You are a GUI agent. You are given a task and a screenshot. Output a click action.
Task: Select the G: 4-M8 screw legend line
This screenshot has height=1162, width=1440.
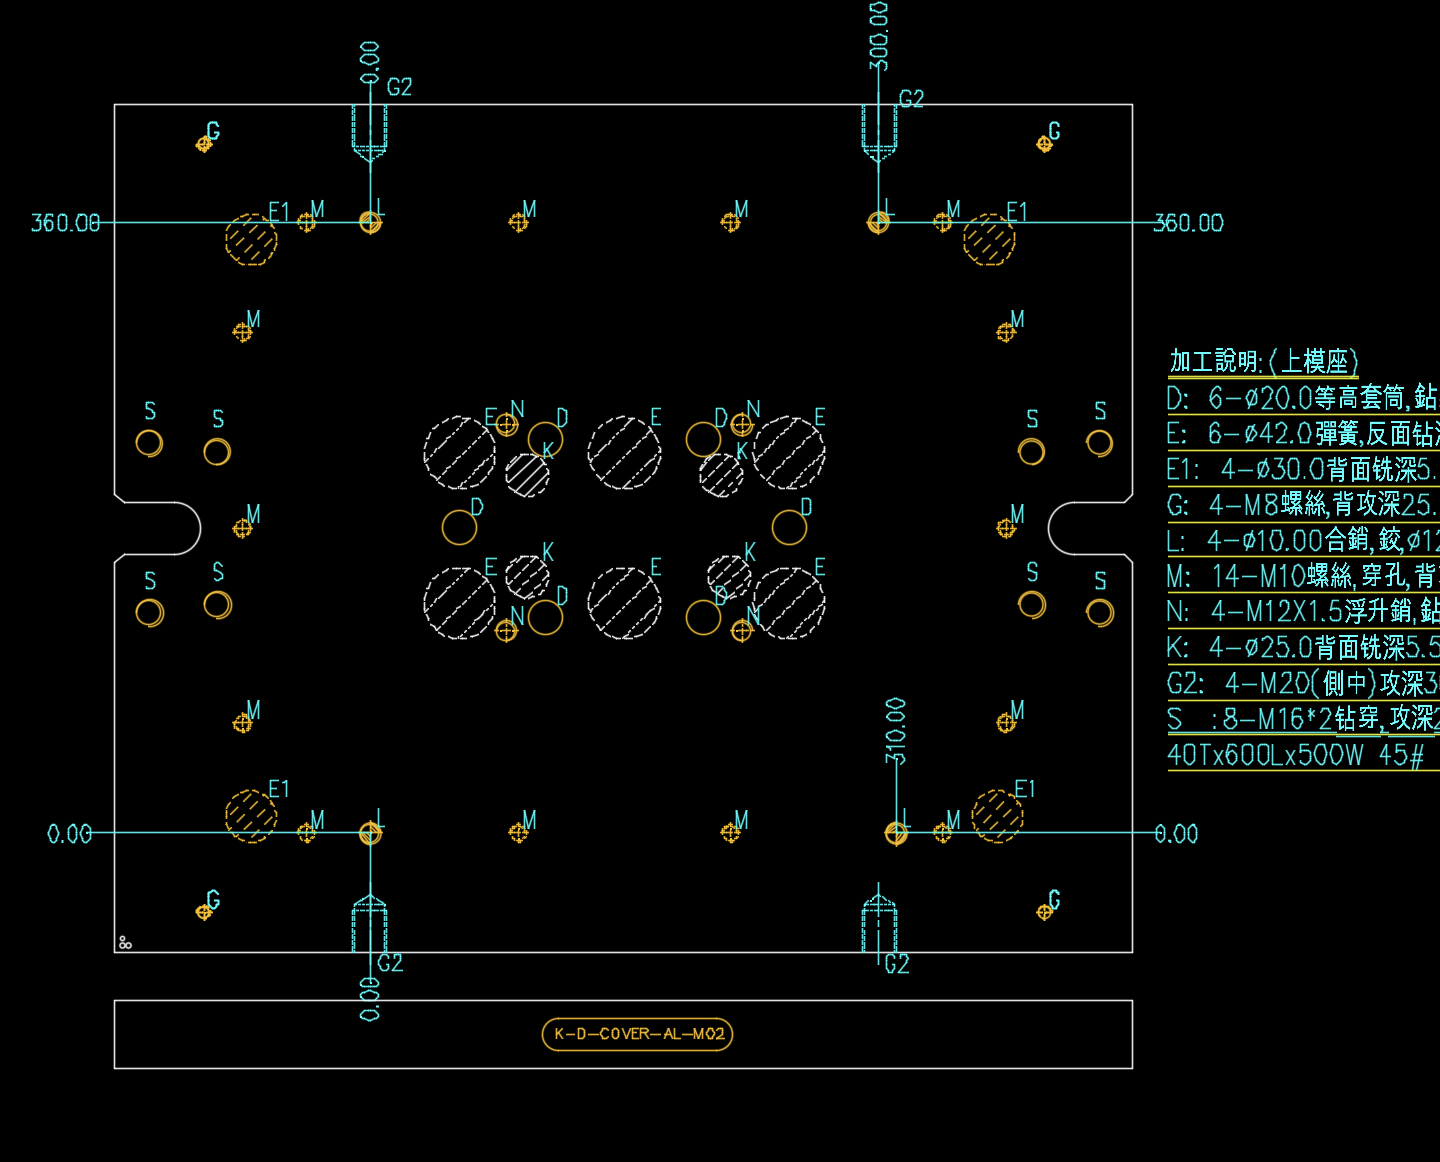1303,504
